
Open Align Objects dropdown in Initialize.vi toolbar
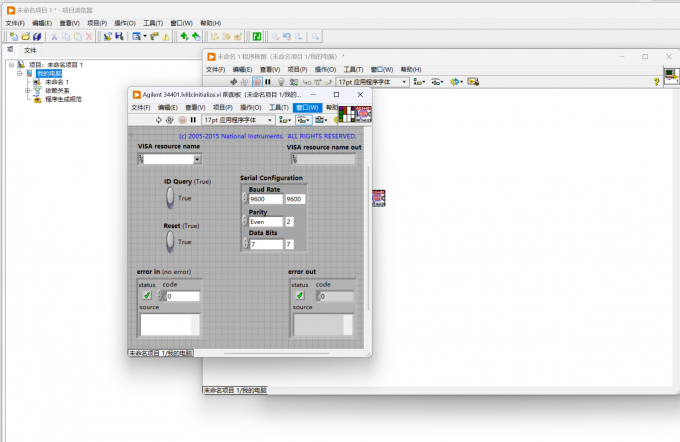285,120
